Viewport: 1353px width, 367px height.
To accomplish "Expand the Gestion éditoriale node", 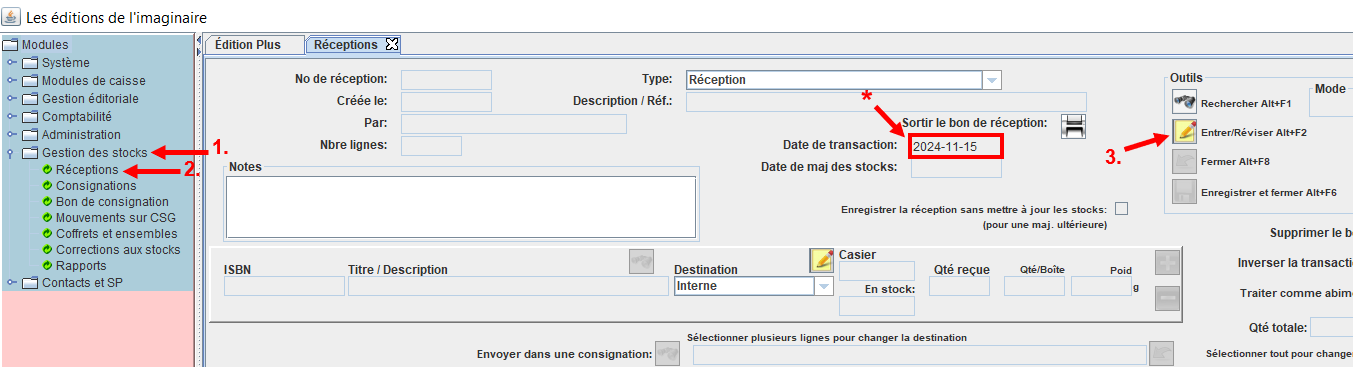I will point(11,99).
